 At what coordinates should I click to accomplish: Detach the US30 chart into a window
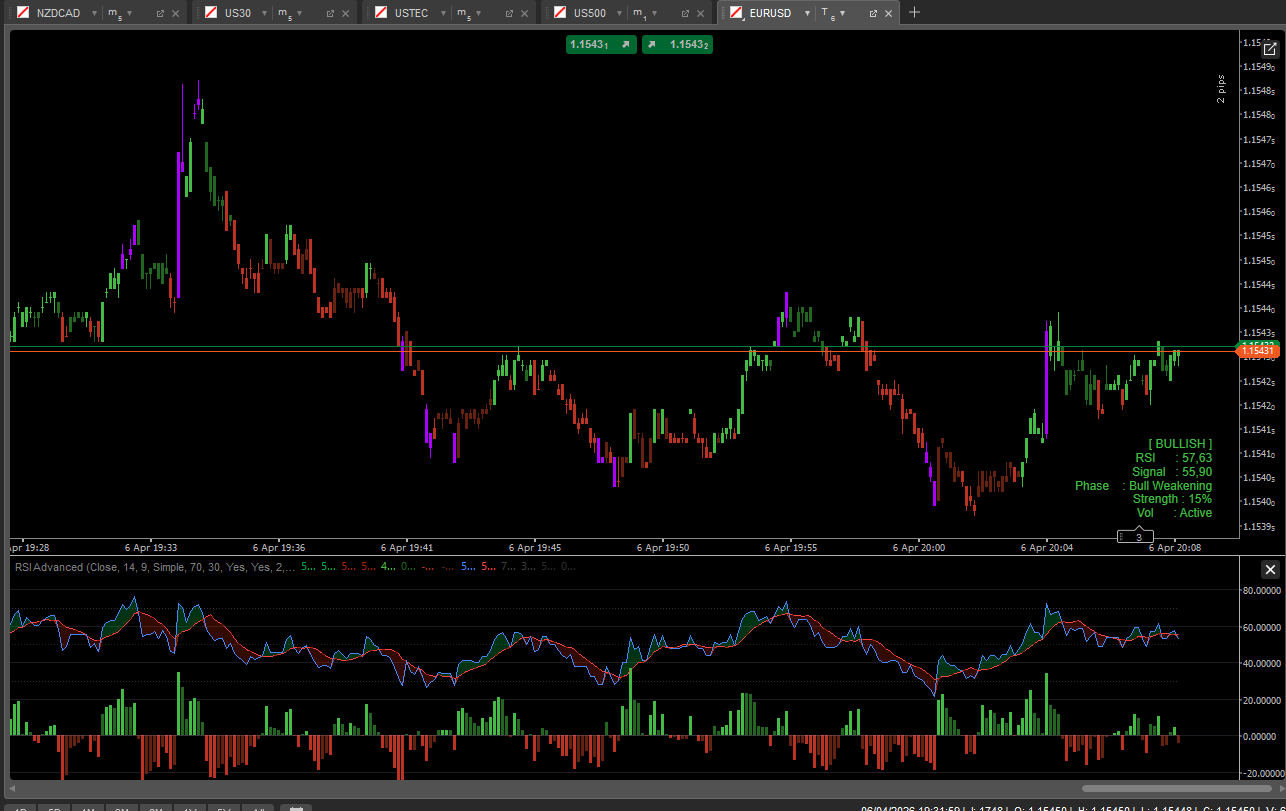click(x=331, y=13)
